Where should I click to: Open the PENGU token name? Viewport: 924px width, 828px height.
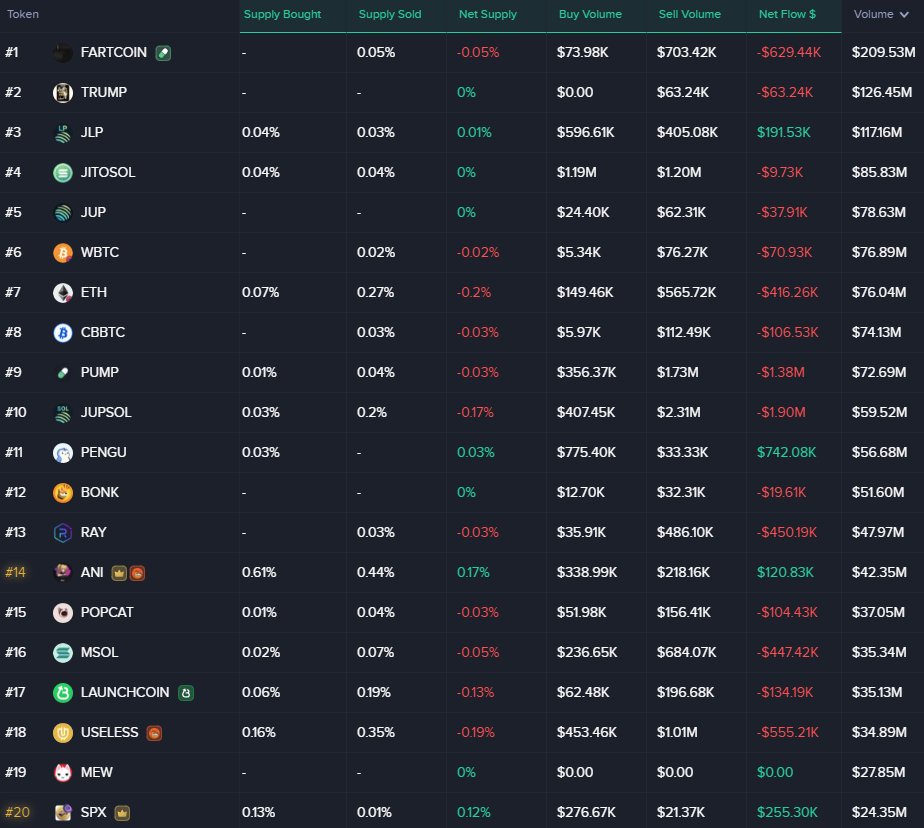coord(103,453)
